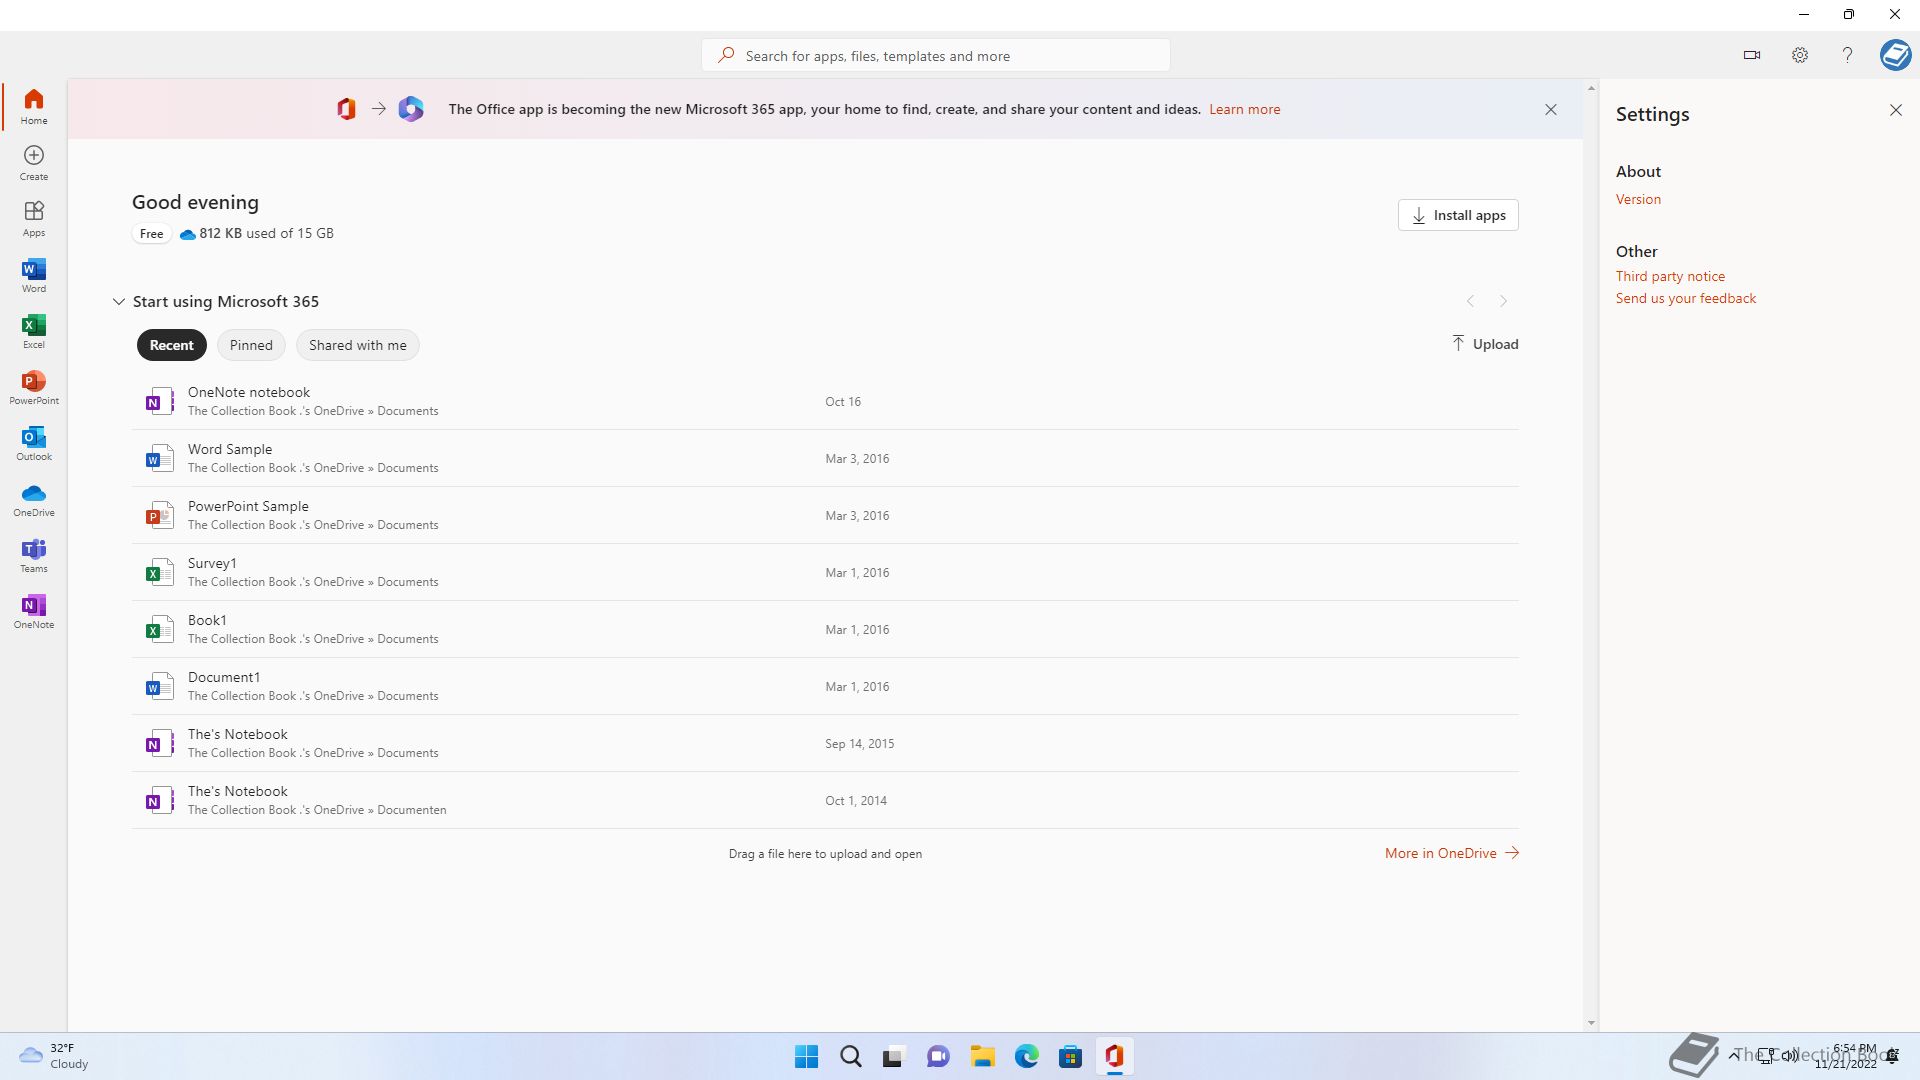Click the PowerPoint Sample file icon

(159, 515)
